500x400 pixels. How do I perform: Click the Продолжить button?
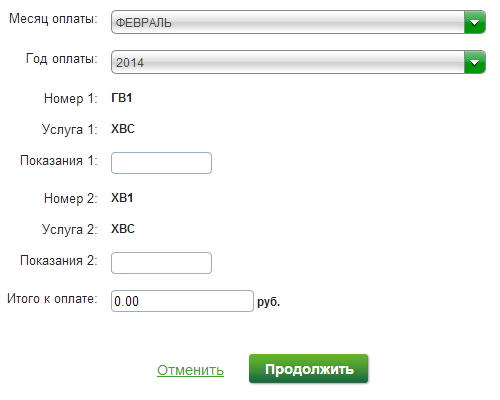click(x=309, y=369)
